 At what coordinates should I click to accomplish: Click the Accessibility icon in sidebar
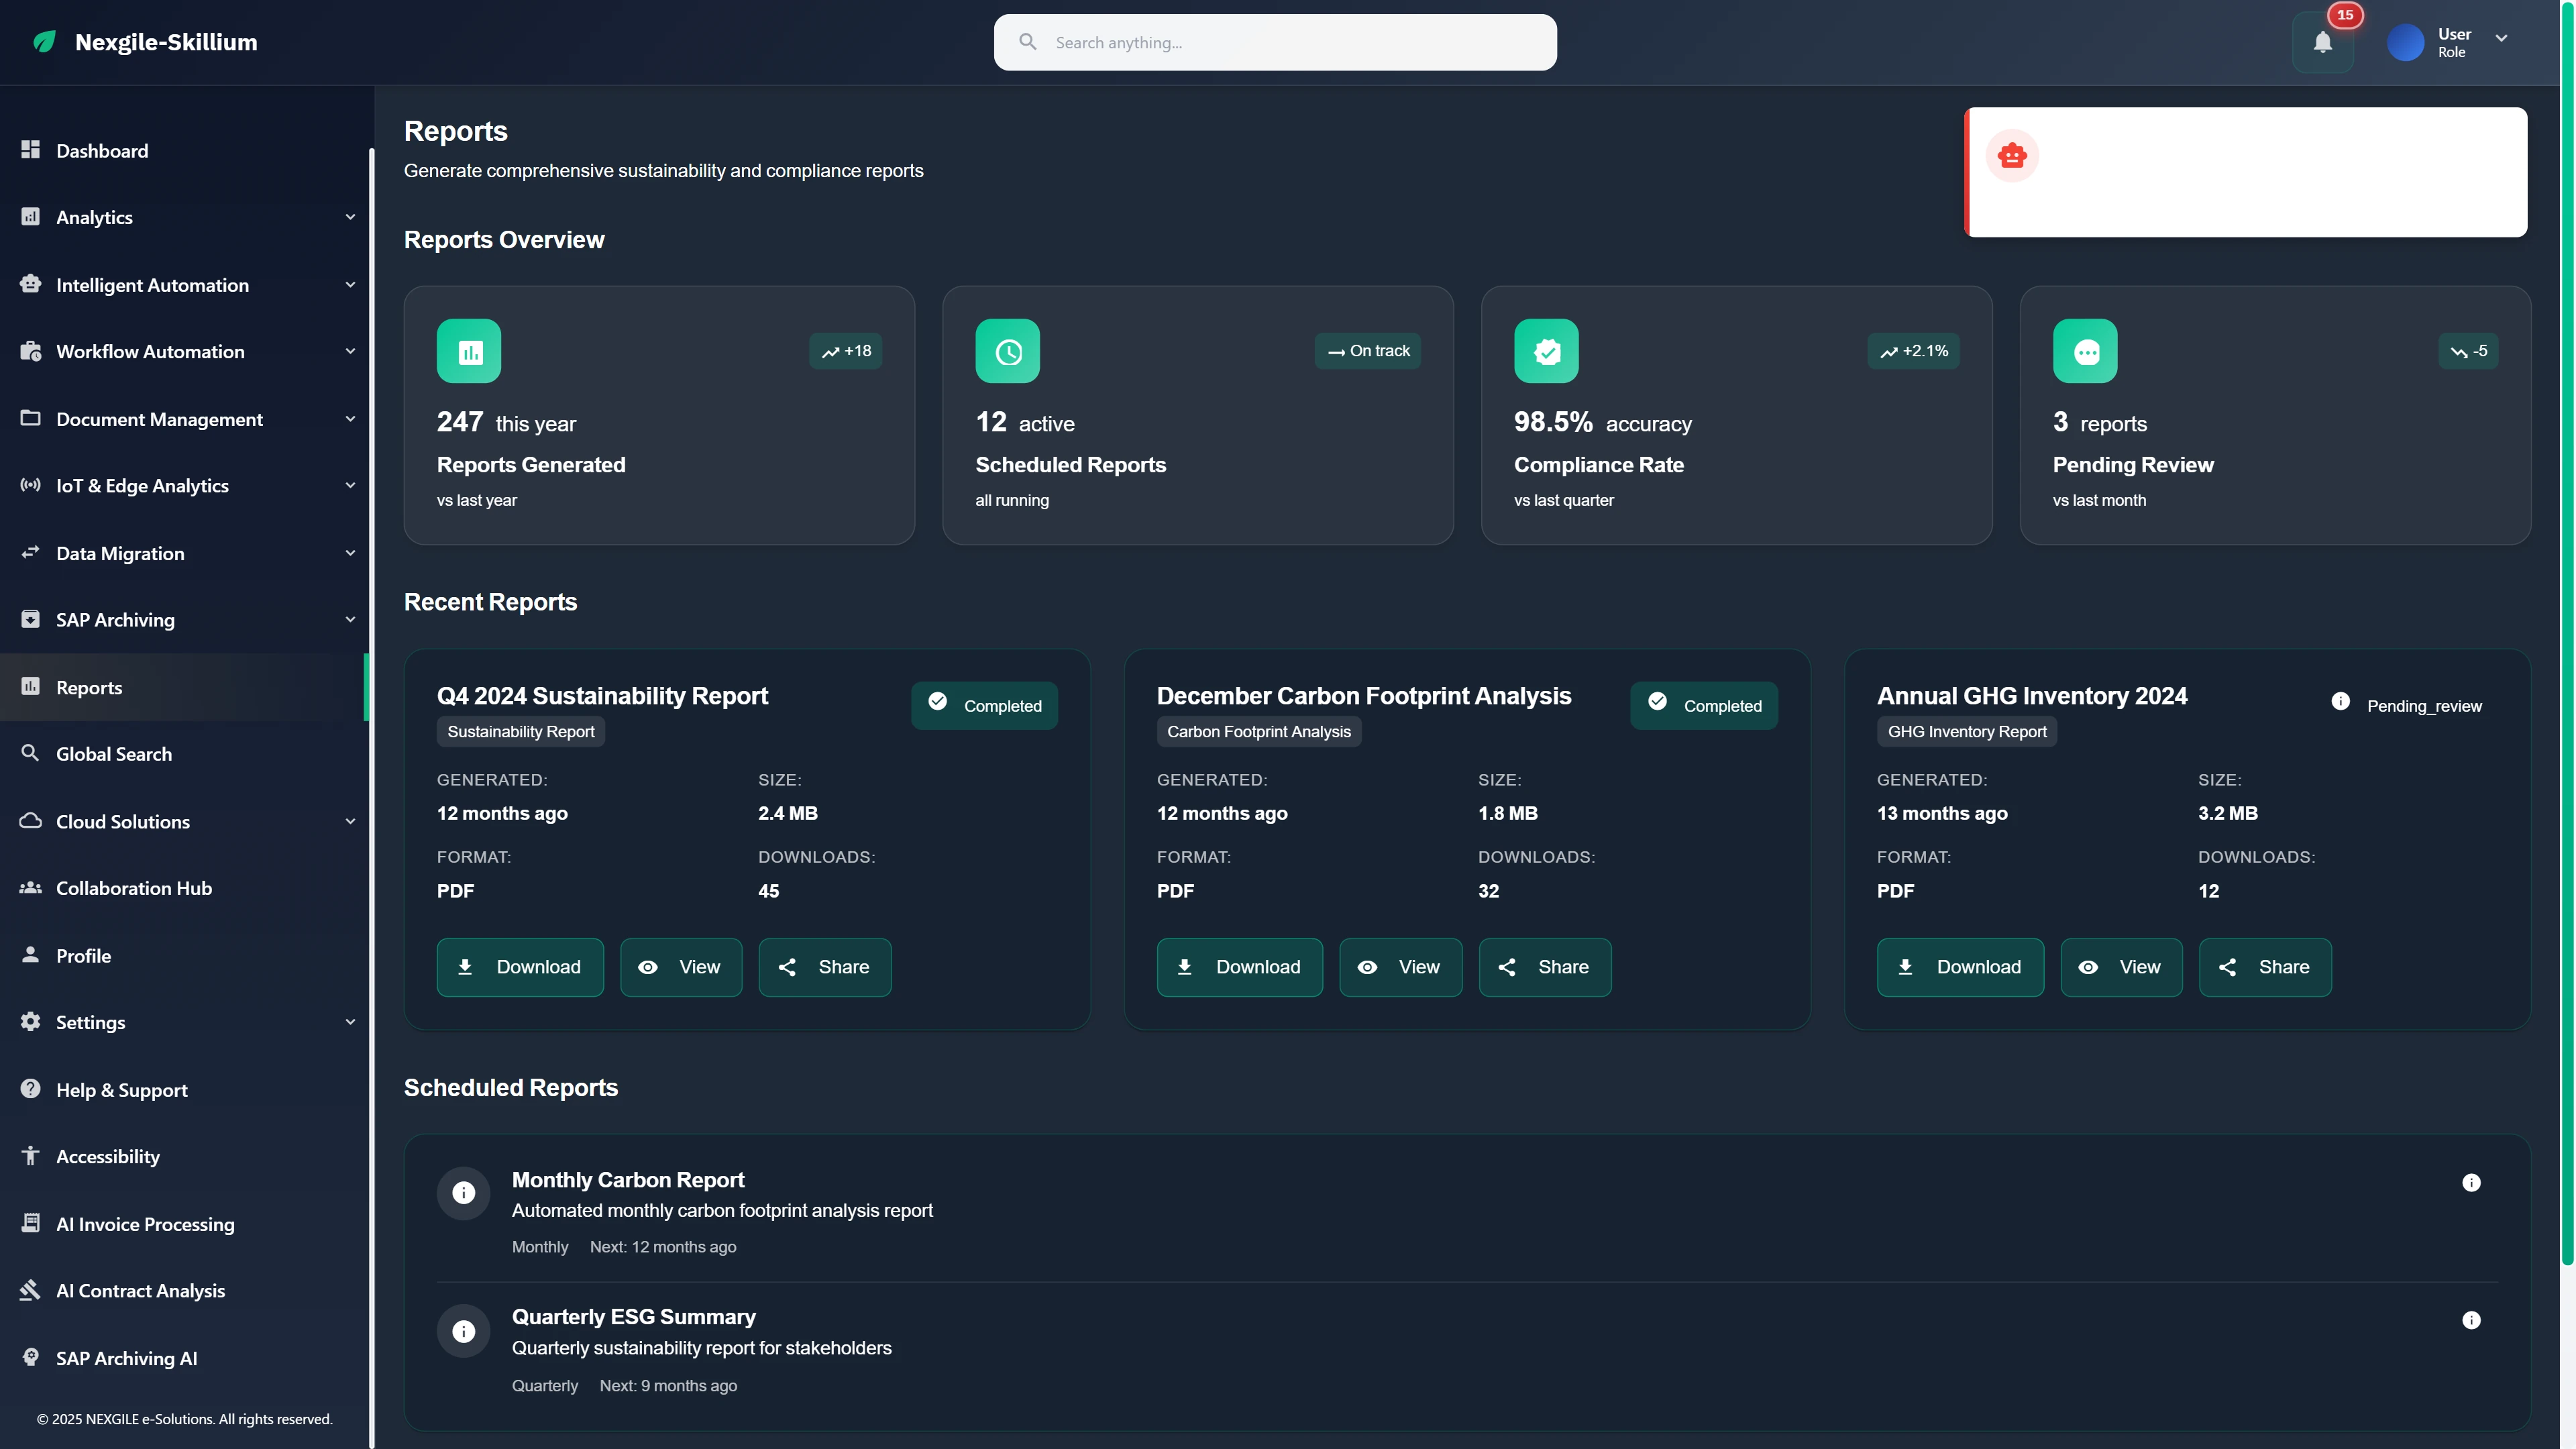[x=30, y=1155]
